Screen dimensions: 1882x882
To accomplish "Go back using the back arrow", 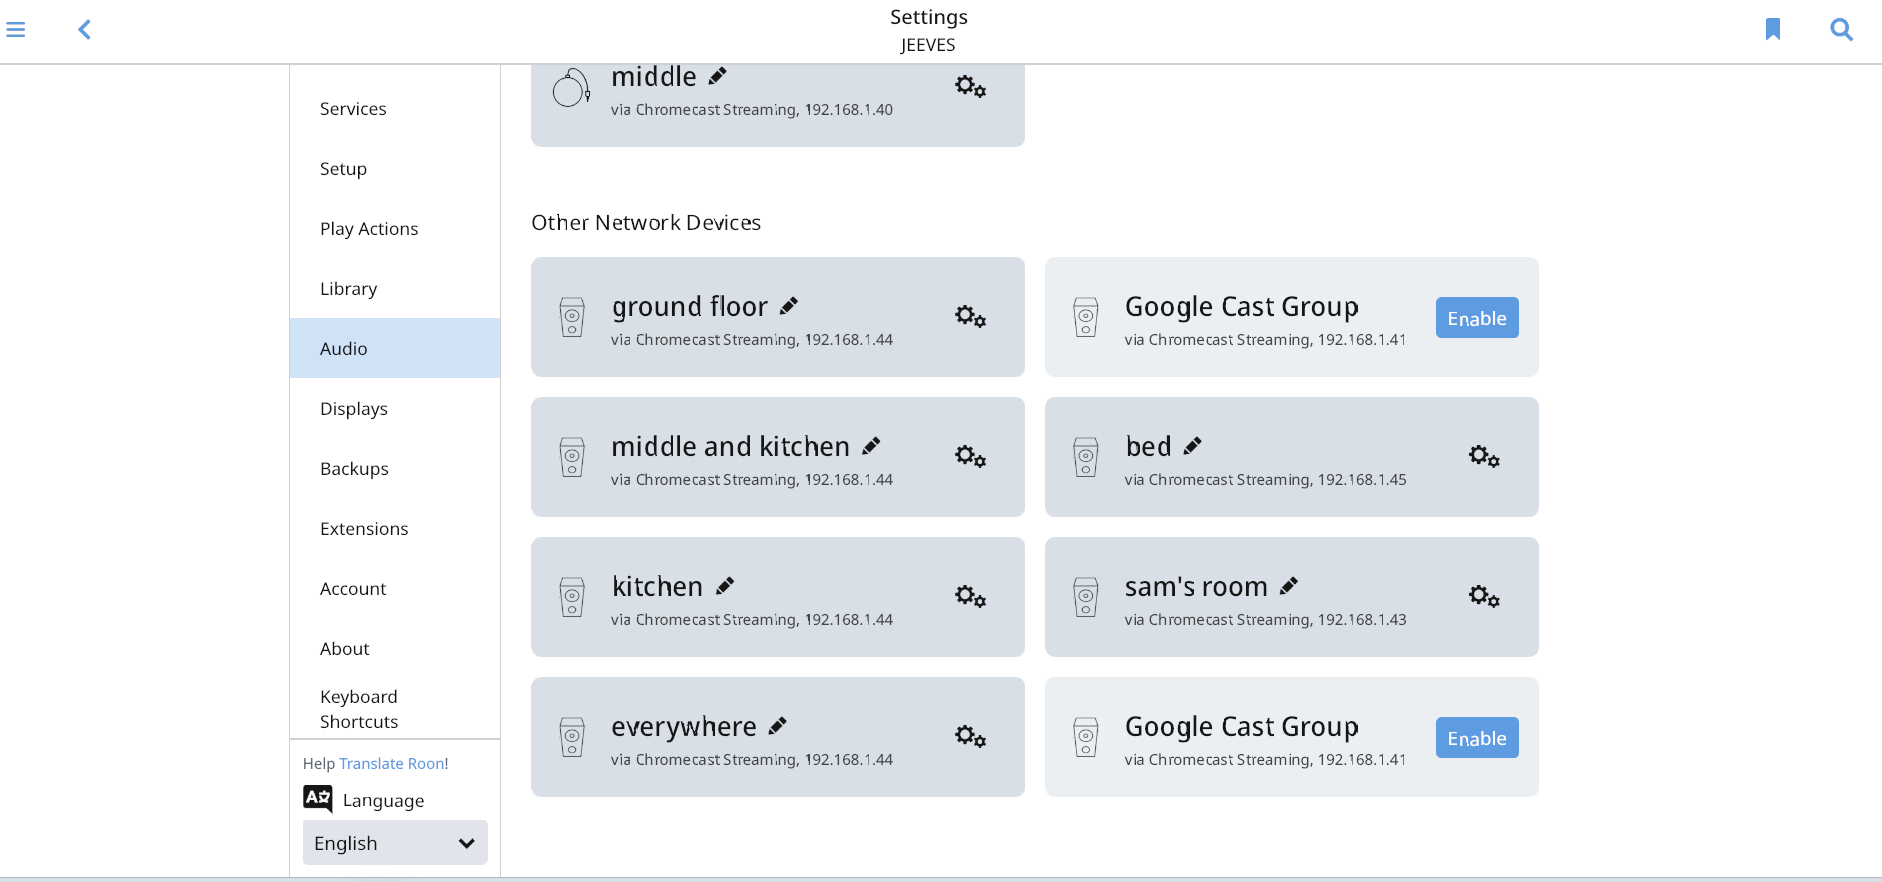I will point(85,30).
